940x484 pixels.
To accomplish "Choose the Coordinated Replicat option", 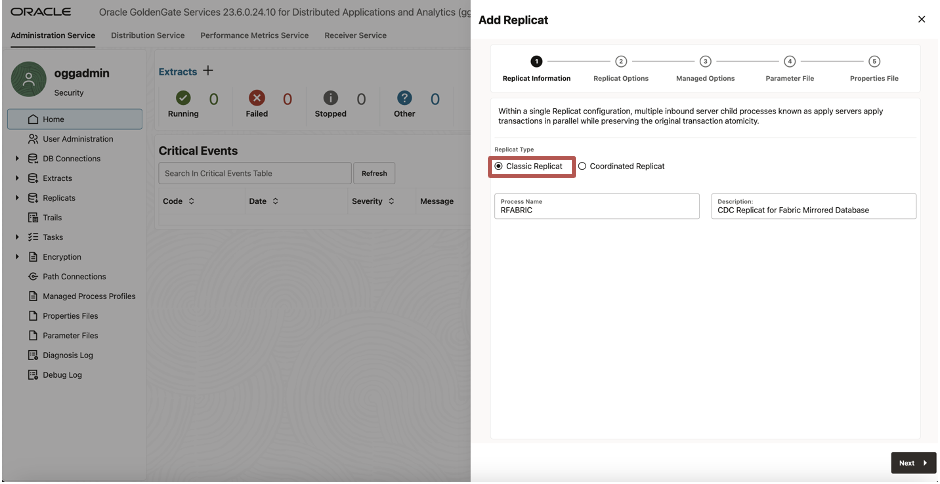I will (583, 166).
